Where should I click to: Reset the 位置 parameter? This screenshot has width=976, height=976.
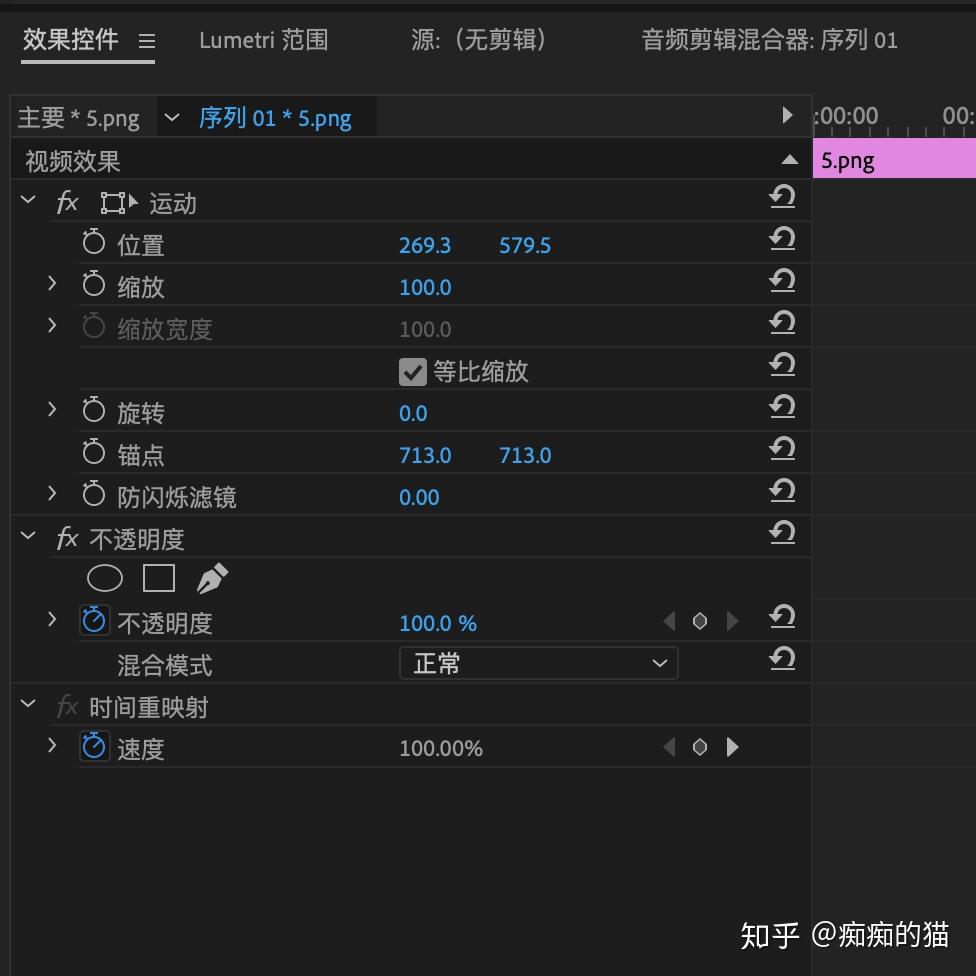tap(782, 240)
